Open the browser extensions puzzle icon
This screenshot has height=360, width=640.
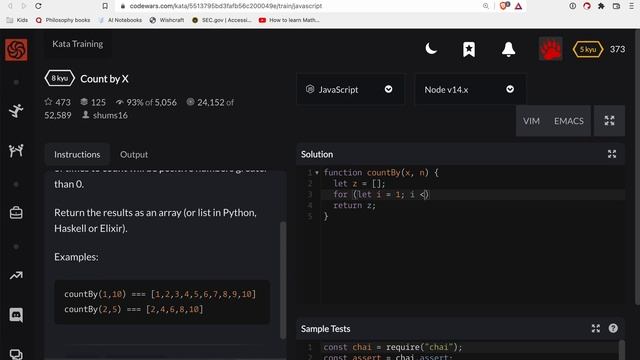pos(601,6)
